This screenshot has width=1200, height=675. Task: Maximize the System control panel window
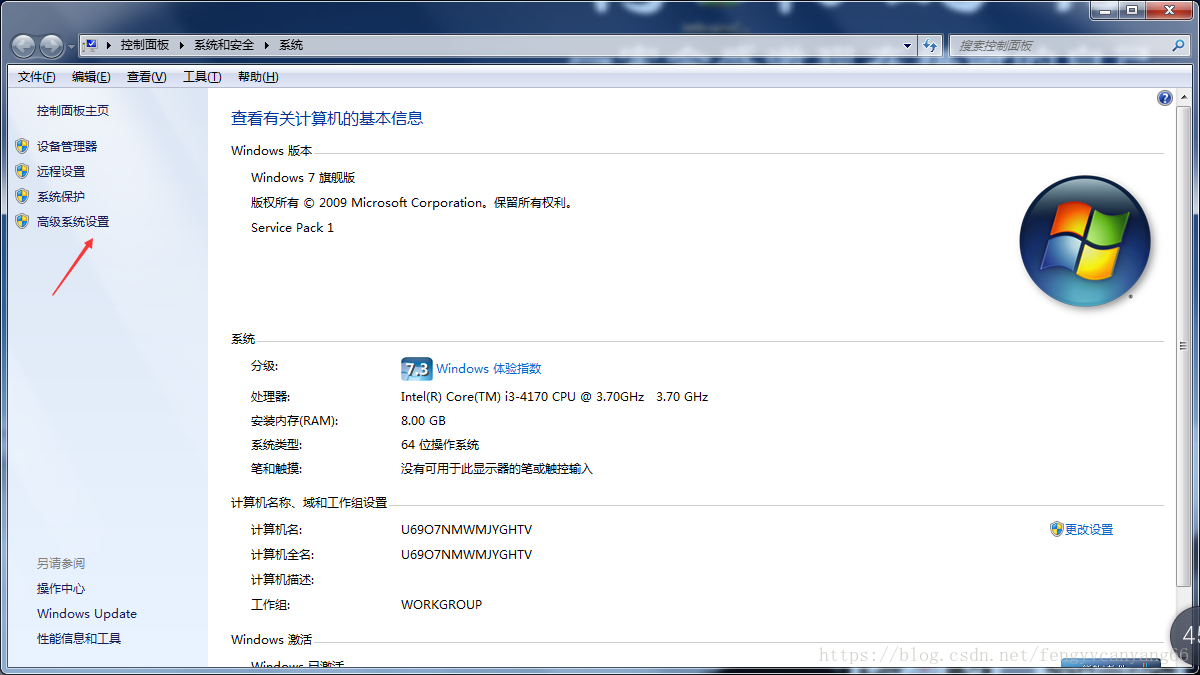(x=1133, y=9)
